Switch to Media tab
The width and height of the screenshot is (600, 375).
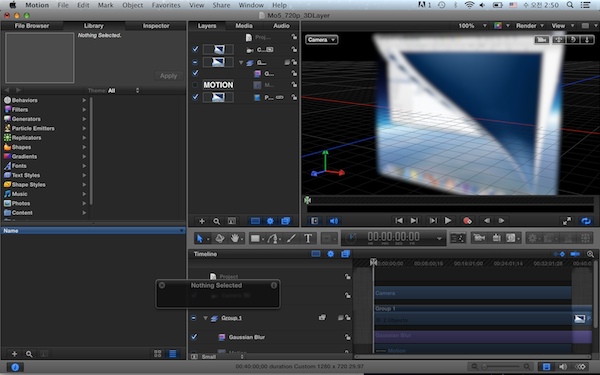244,26
